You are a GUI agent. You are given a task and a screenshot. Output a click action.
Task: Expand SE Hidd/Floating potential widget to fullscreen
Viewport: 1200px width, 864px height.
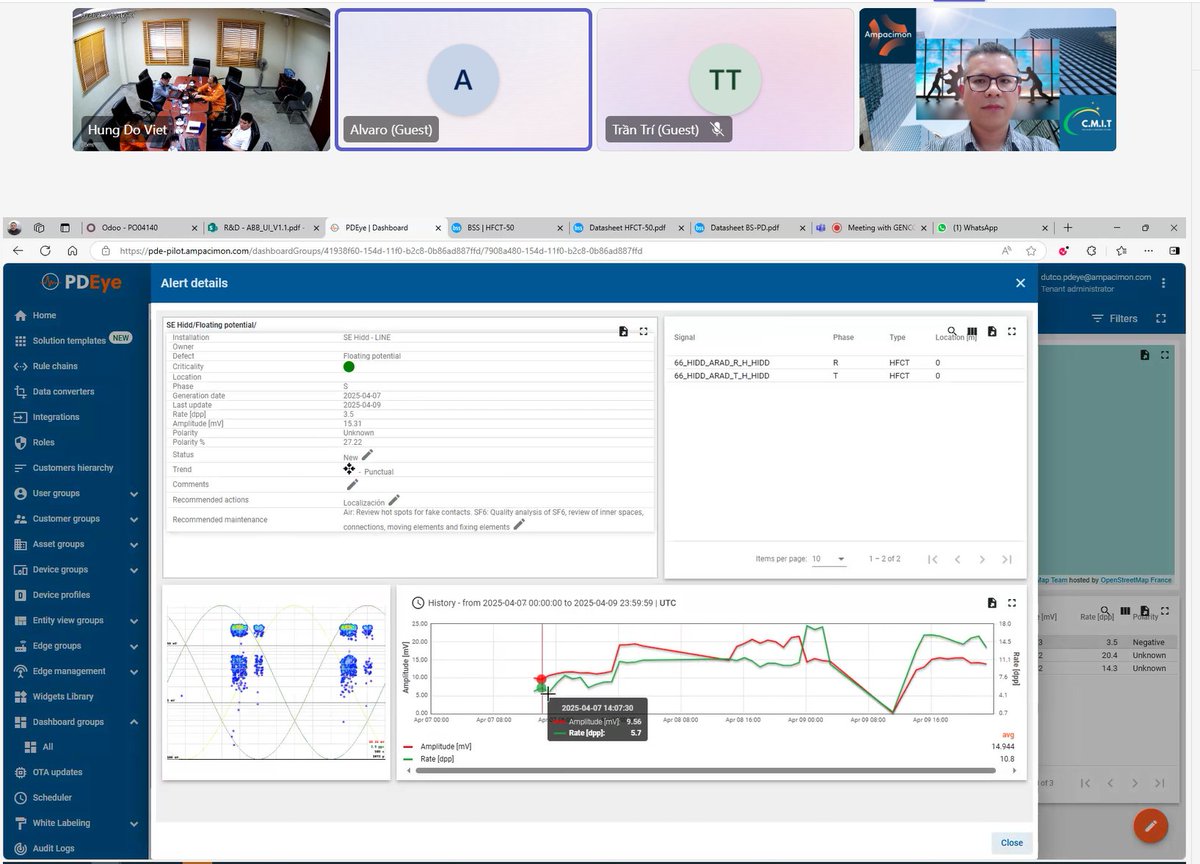click(x=643, y=331)
